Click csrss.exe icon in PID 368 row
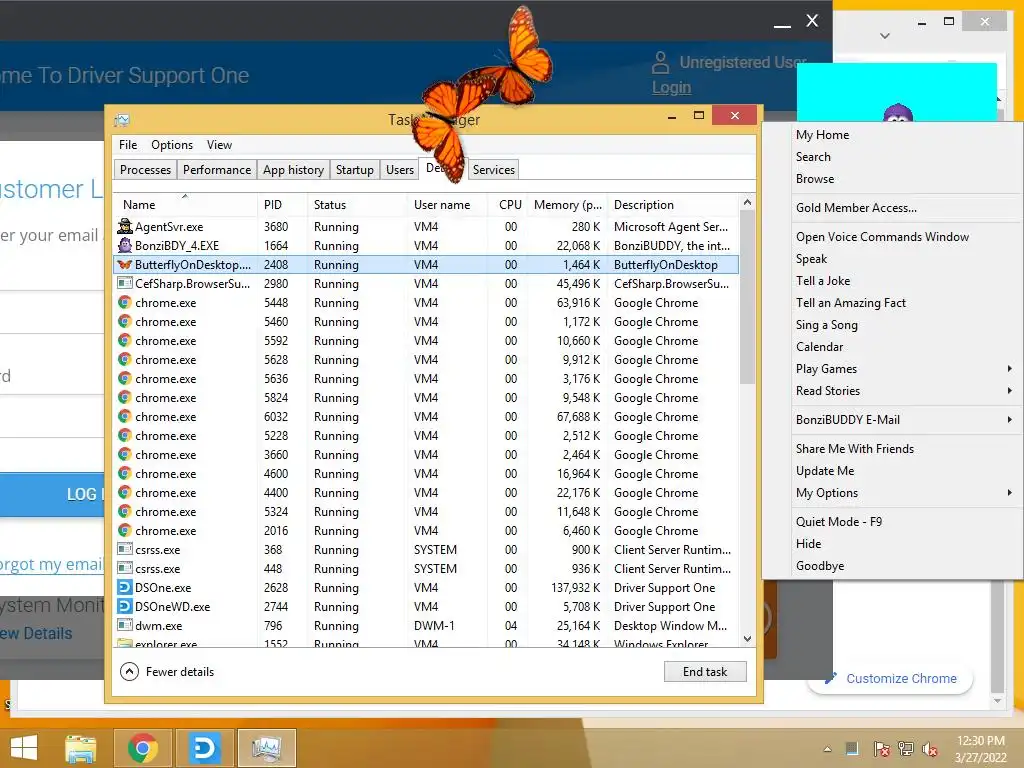The height and width of the screenshot is (768, 1024). point(125,549)
